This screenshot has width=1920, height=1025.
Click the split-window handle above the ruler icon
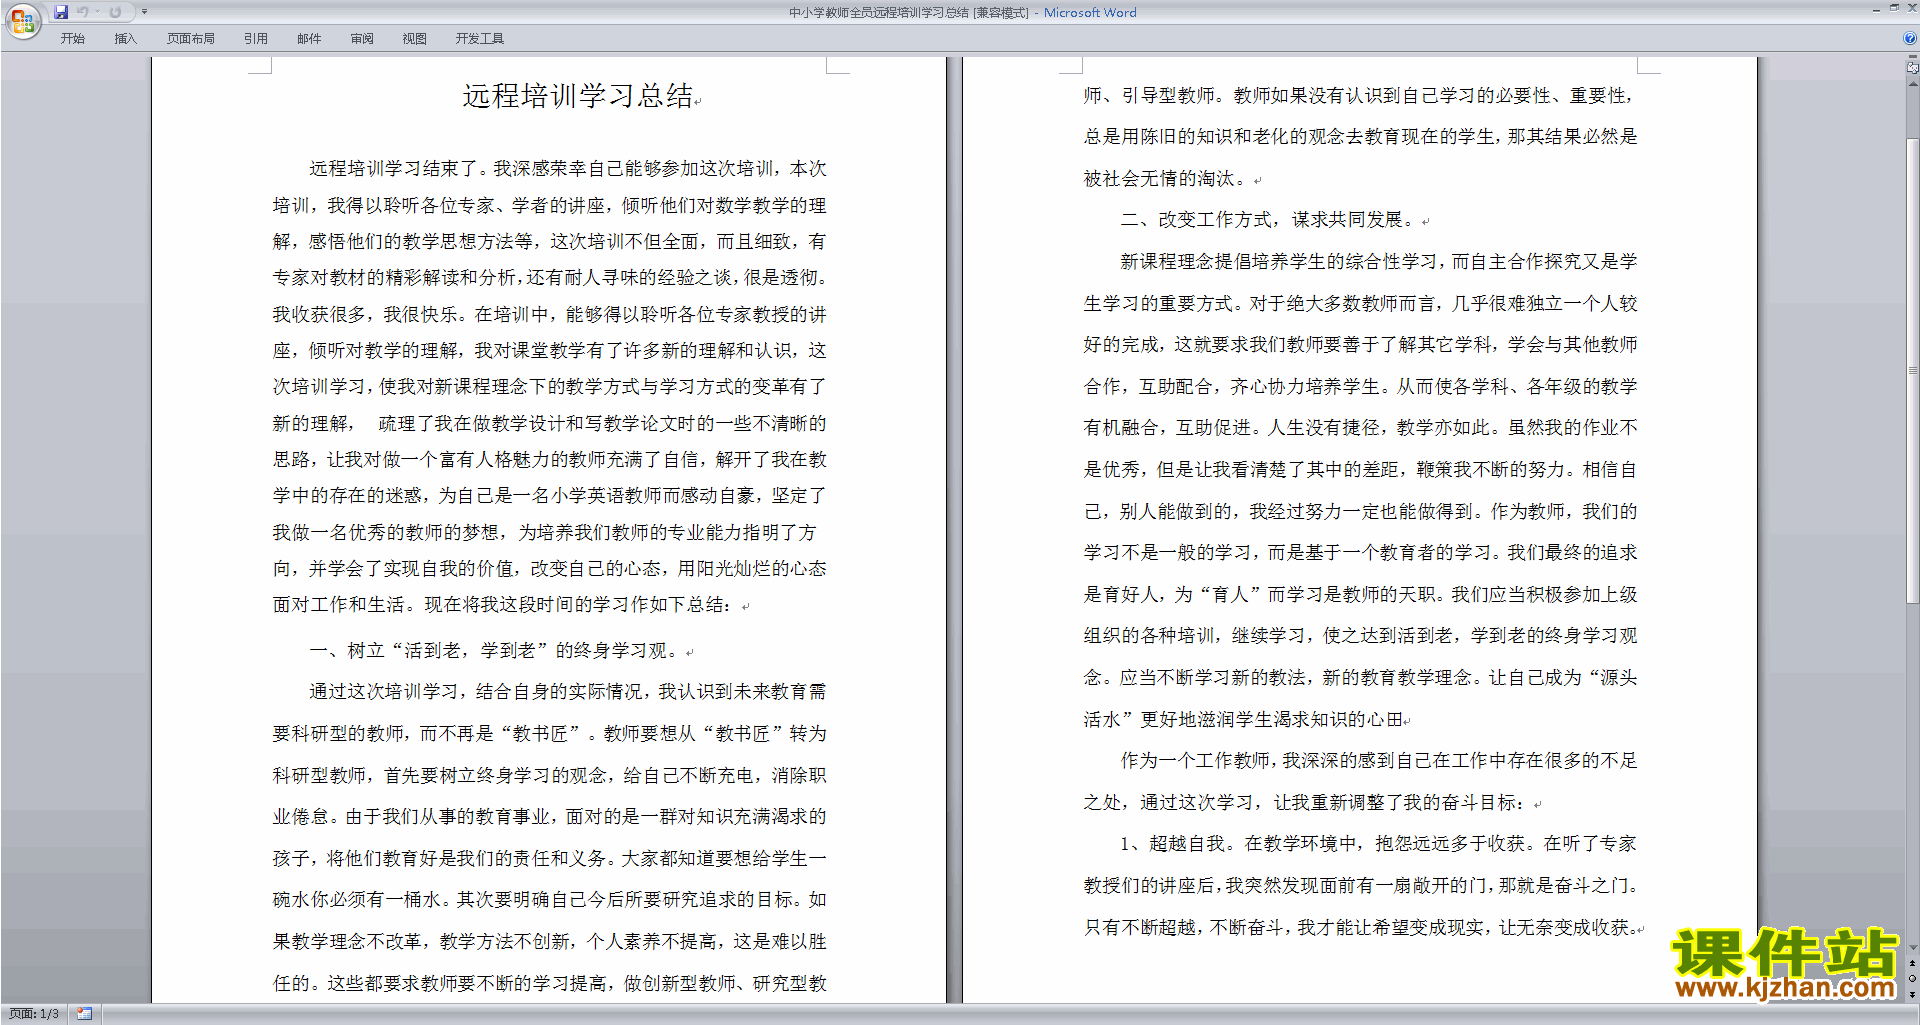click(x=1913, y=58)
